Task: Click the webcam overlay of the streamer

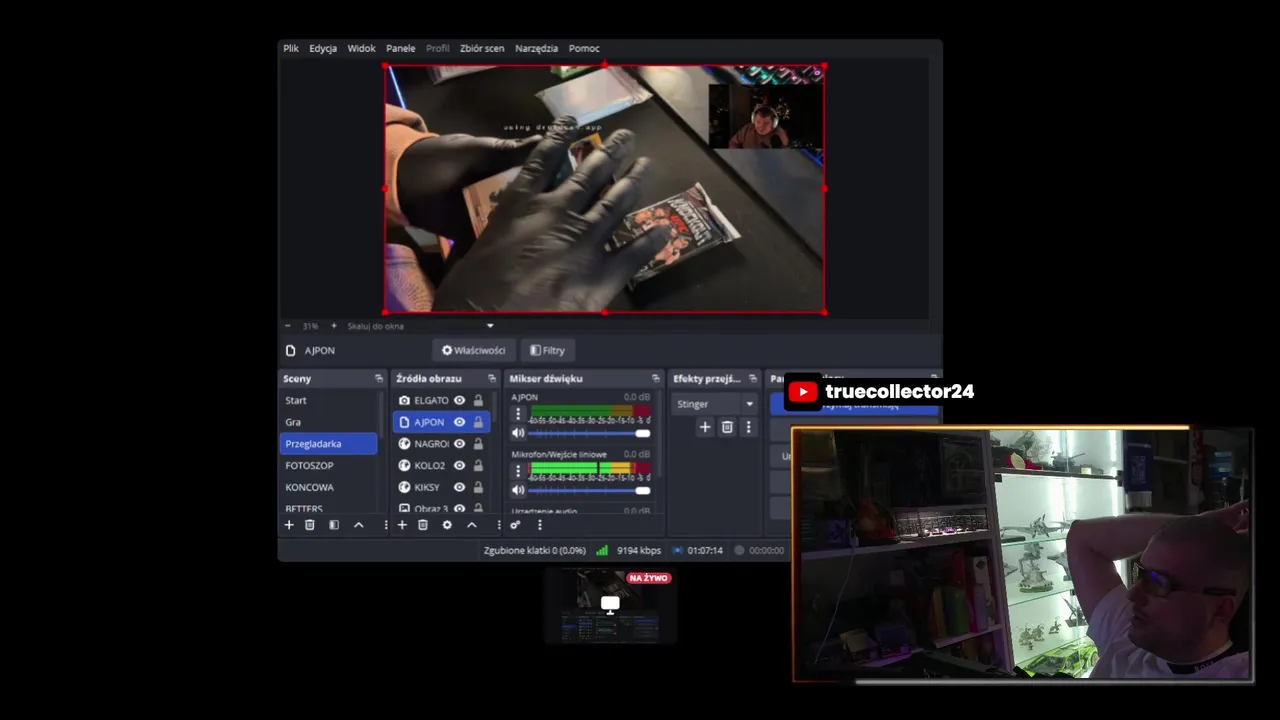Action: coord(1022,555)
